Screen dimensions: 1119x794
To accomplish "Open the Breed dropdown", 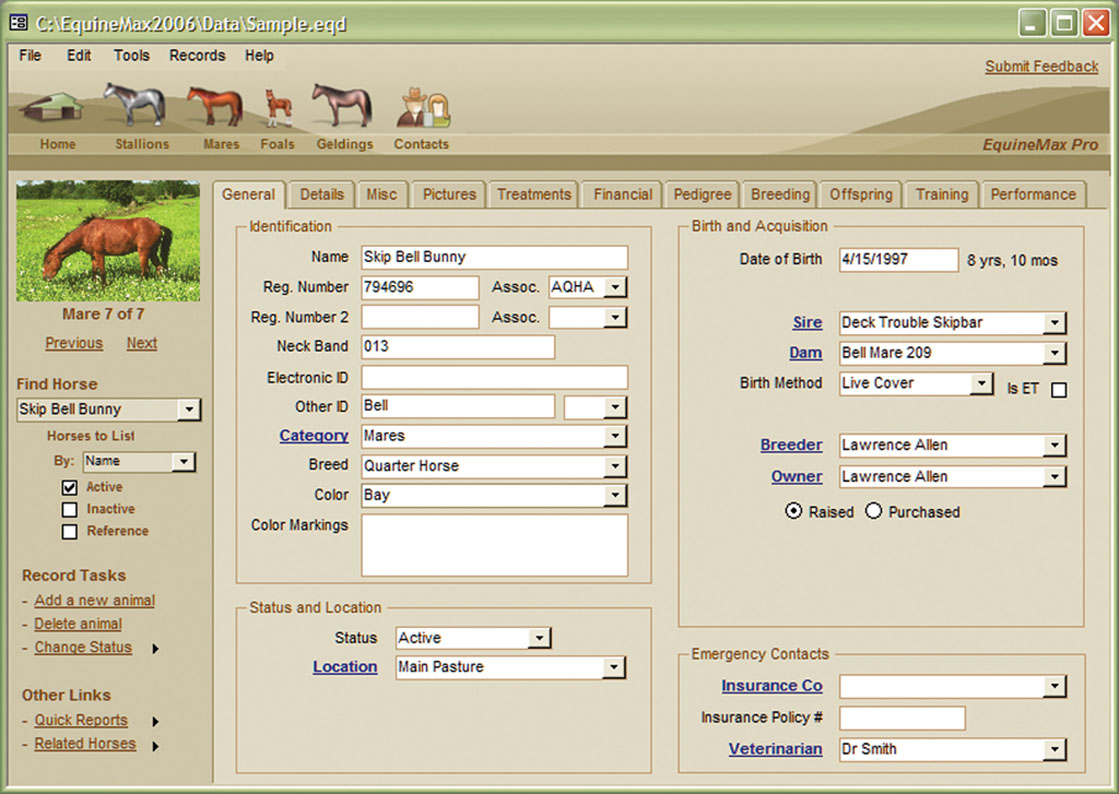I will pyautogui.click(x=618, y=465).
